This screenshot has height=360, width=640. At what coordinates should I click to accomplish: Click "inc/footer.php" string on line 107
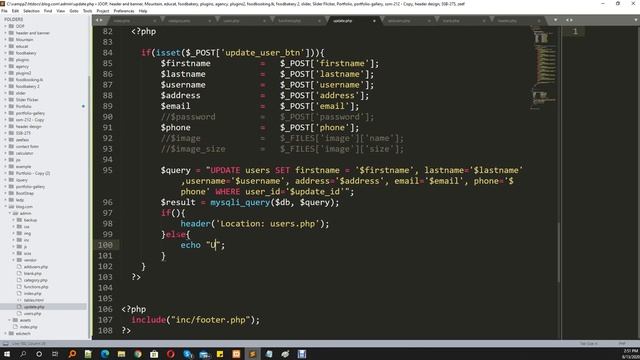coord(210,320)
